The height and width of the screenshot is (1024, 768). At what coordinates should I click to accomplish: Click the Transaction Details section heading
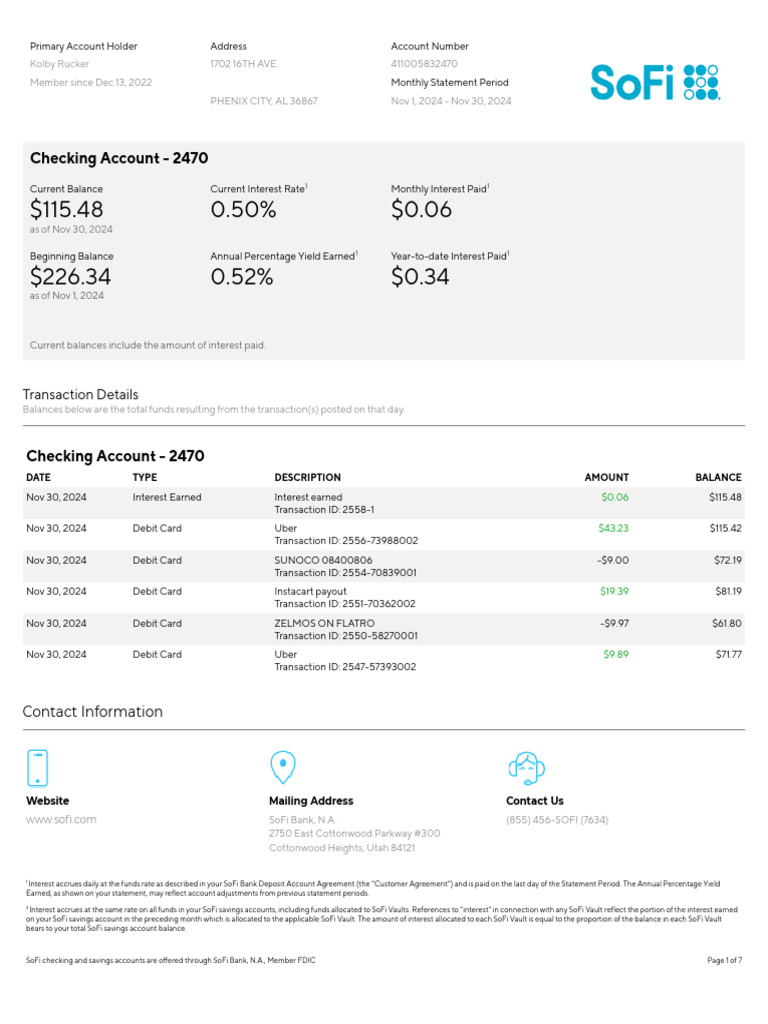[80, 394]
